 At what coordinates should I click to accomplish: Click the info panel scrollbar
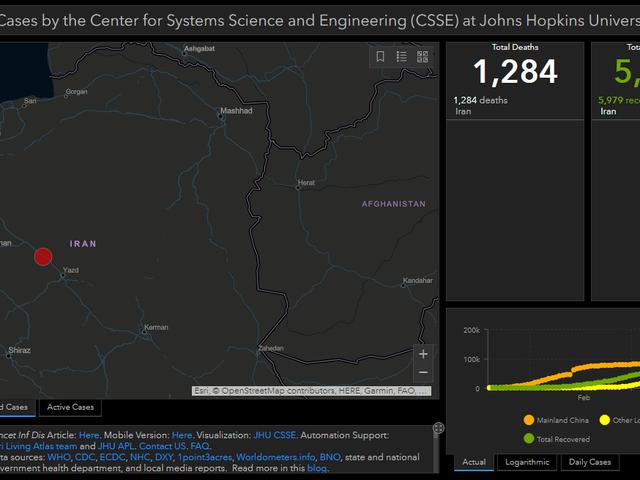point(436,453)
